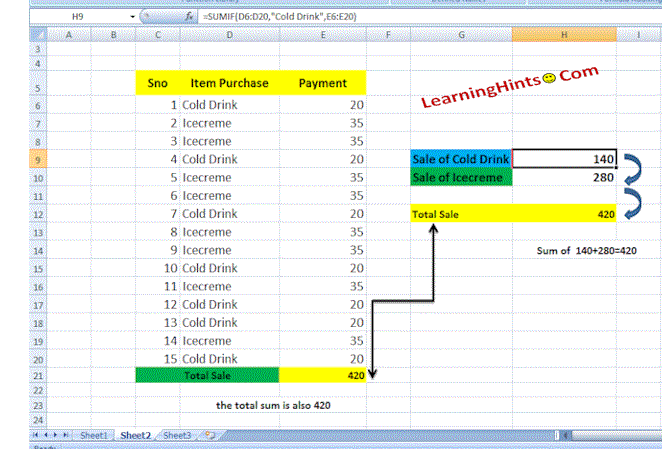Select payment 20 in row 18

[x=323, y=323]
